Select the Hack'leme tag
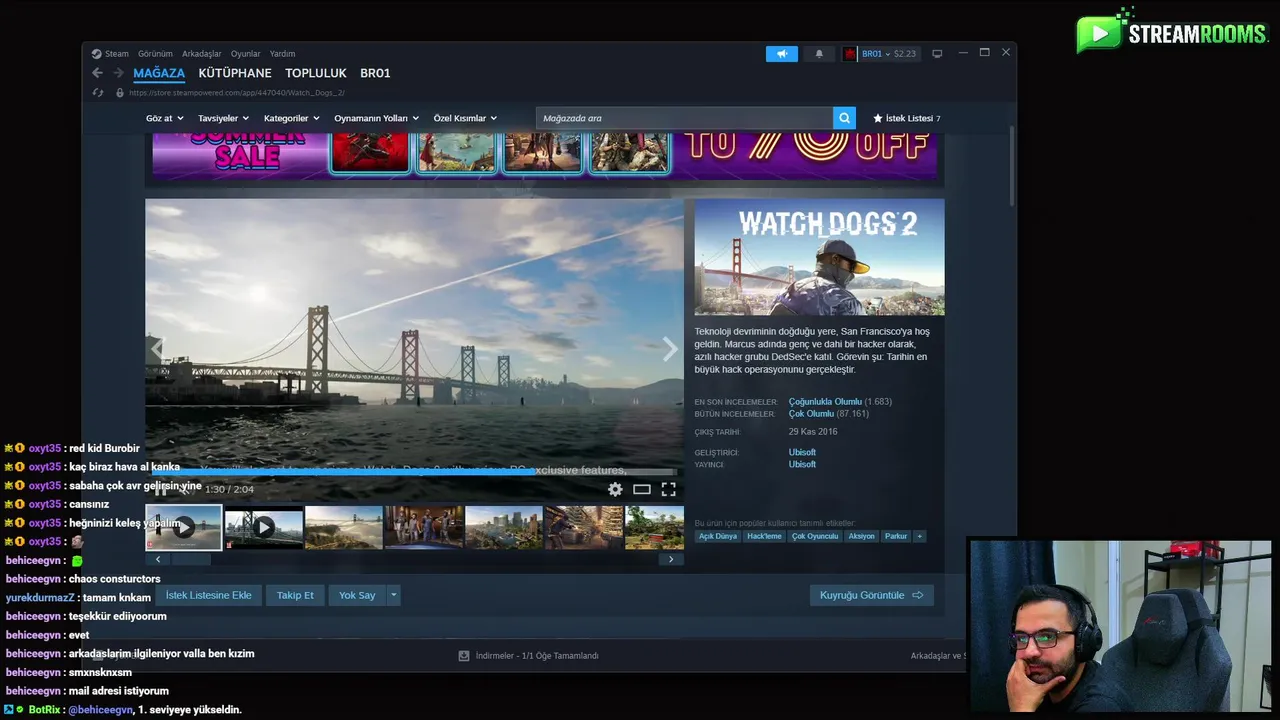Screen dimensions: 1280x720 tap(765, 536)
